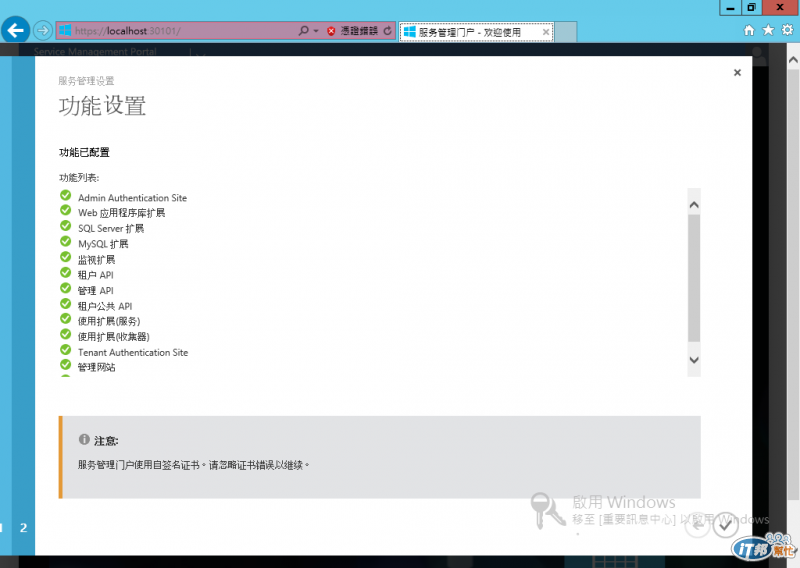Click the 'MySQL 扩展' list entry
Screen dimensions: 800x568
pos(103,244)
